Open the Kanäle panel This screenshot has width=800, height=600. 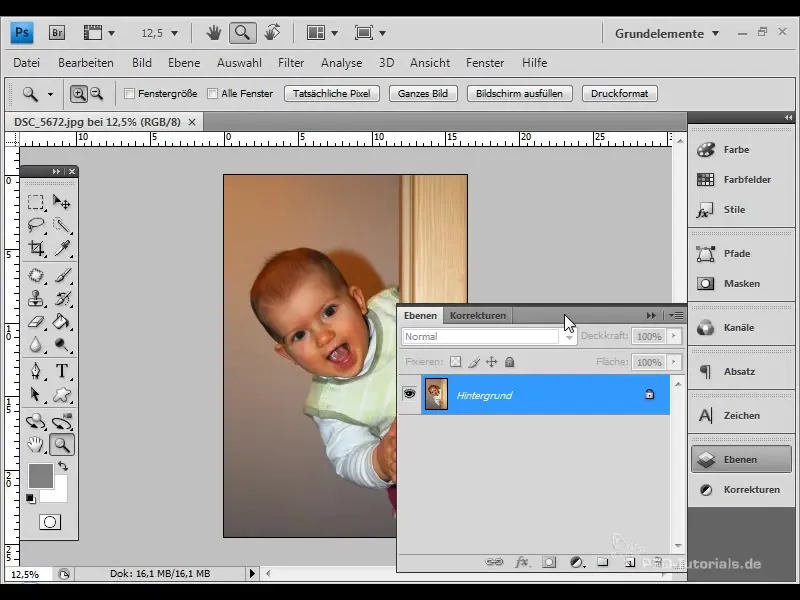(x=741, y=328)
